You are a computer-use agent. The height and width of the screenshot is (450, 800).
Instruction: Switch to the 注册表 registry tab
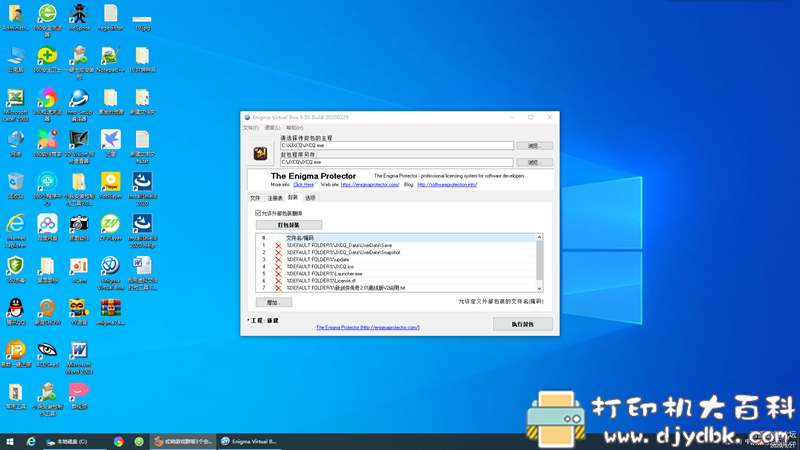pyautogui.click(x=275, y=198)
